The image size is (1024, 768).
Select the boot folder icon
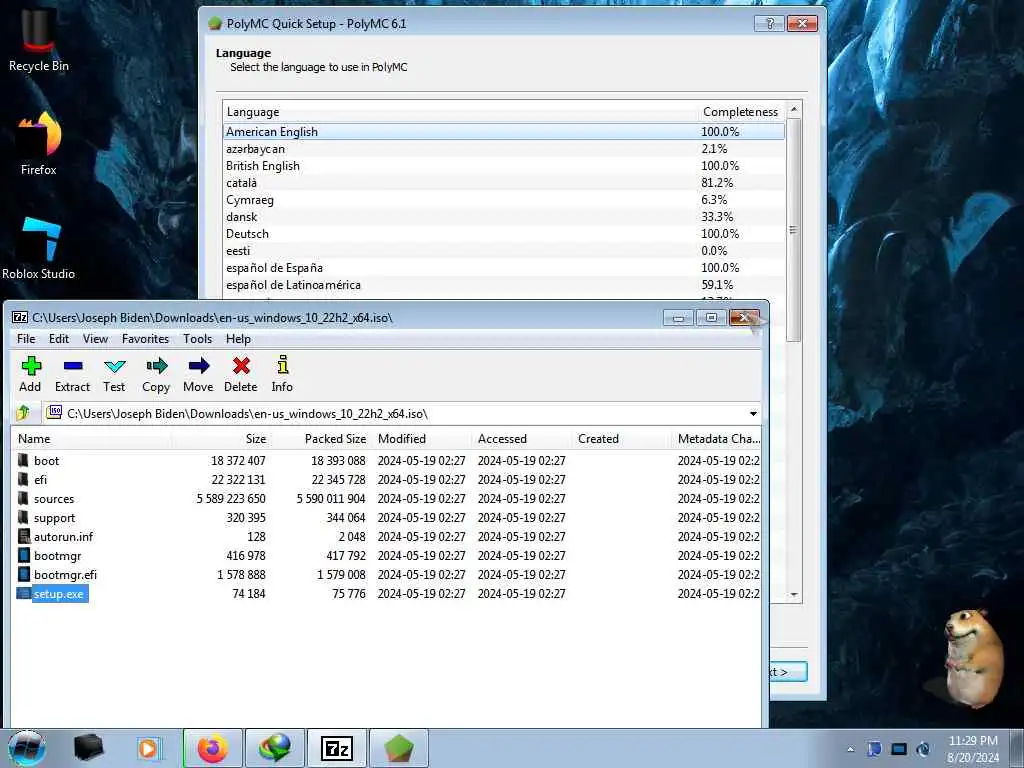(24, 460)
